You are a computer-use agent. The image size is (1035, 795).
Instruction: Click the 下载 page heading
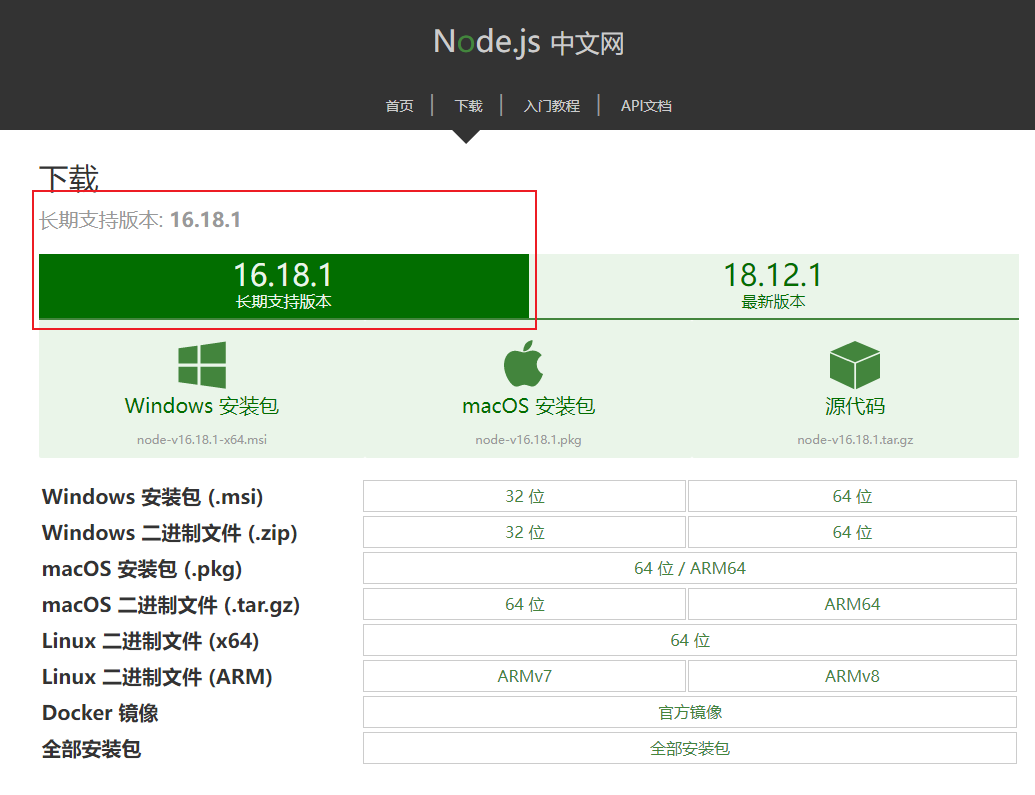pos(69,178)
